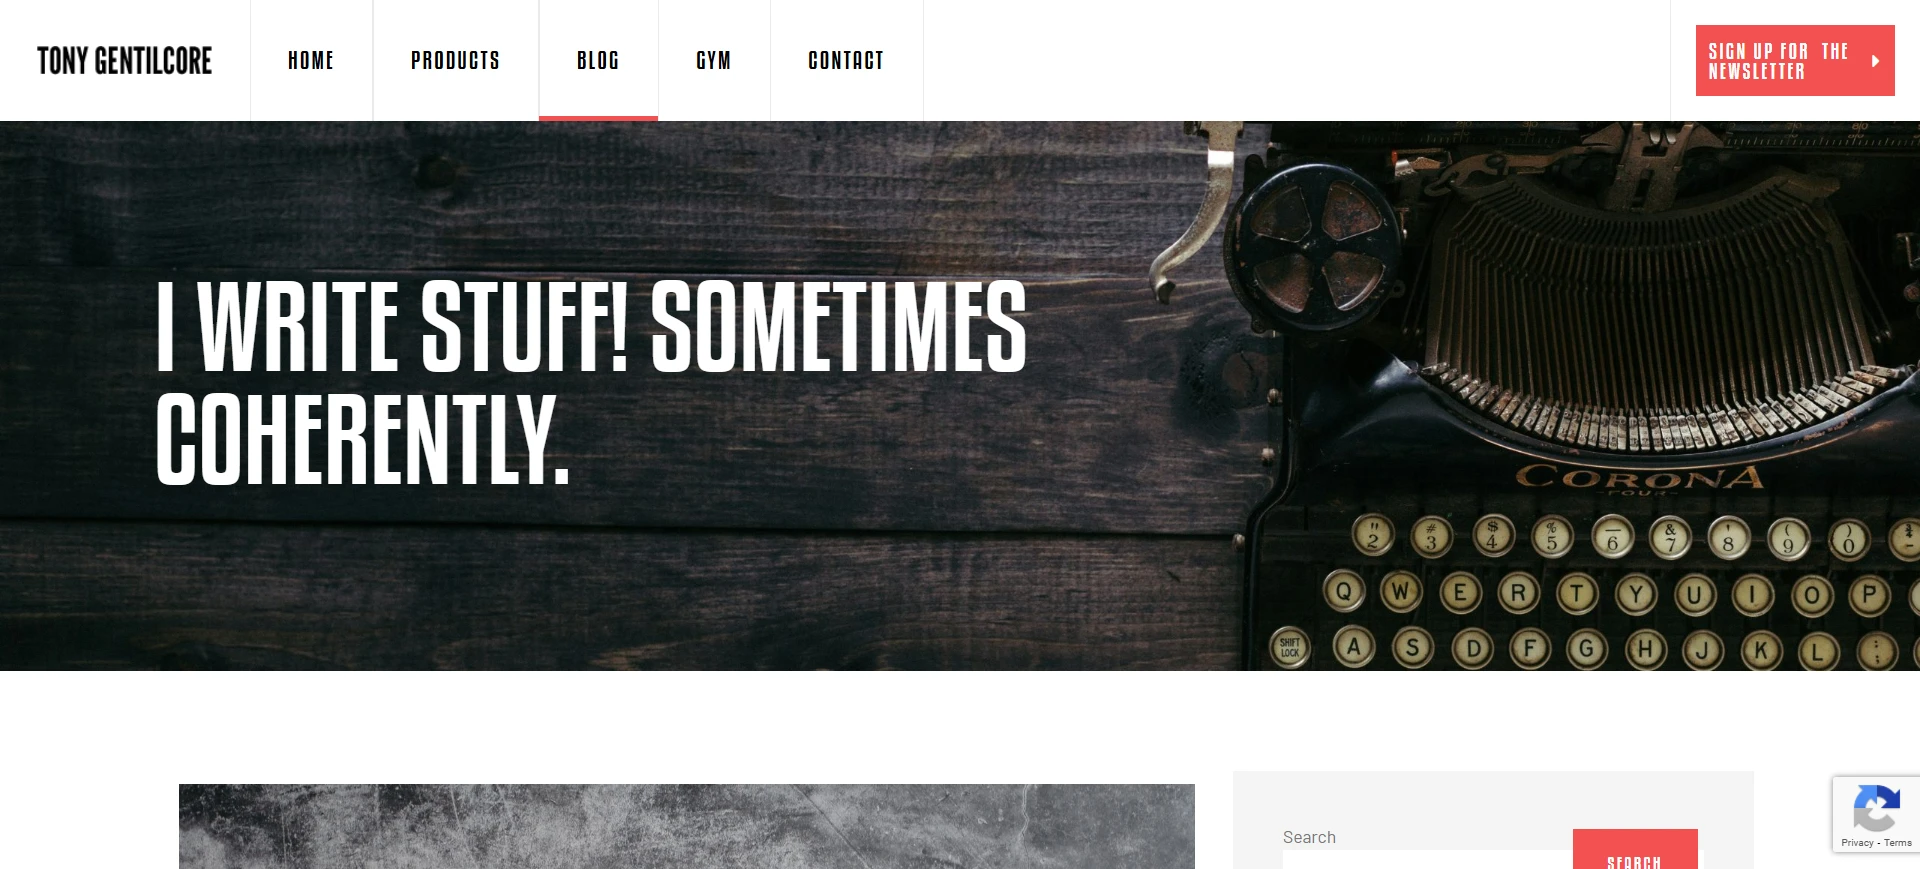Viewport: 1920px width, 869px height.
Task: Open the reCAPTCHA Privacy link
Action: click(x=1857, y=843)
